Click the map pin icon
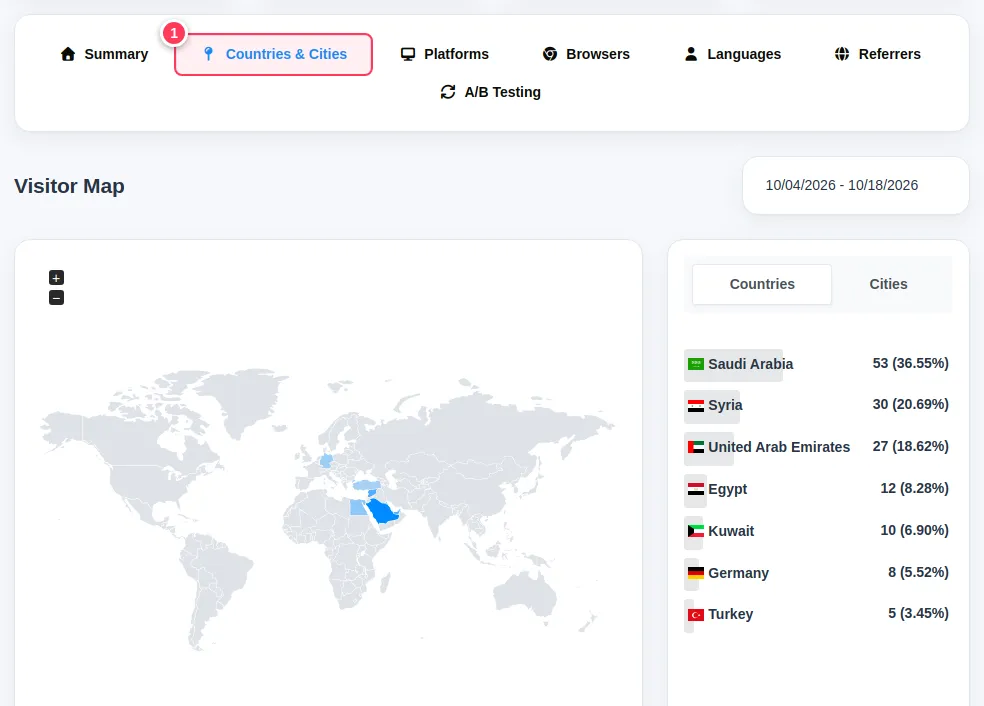Viewport: 984px width, 706px height. [x=209, y=54]
